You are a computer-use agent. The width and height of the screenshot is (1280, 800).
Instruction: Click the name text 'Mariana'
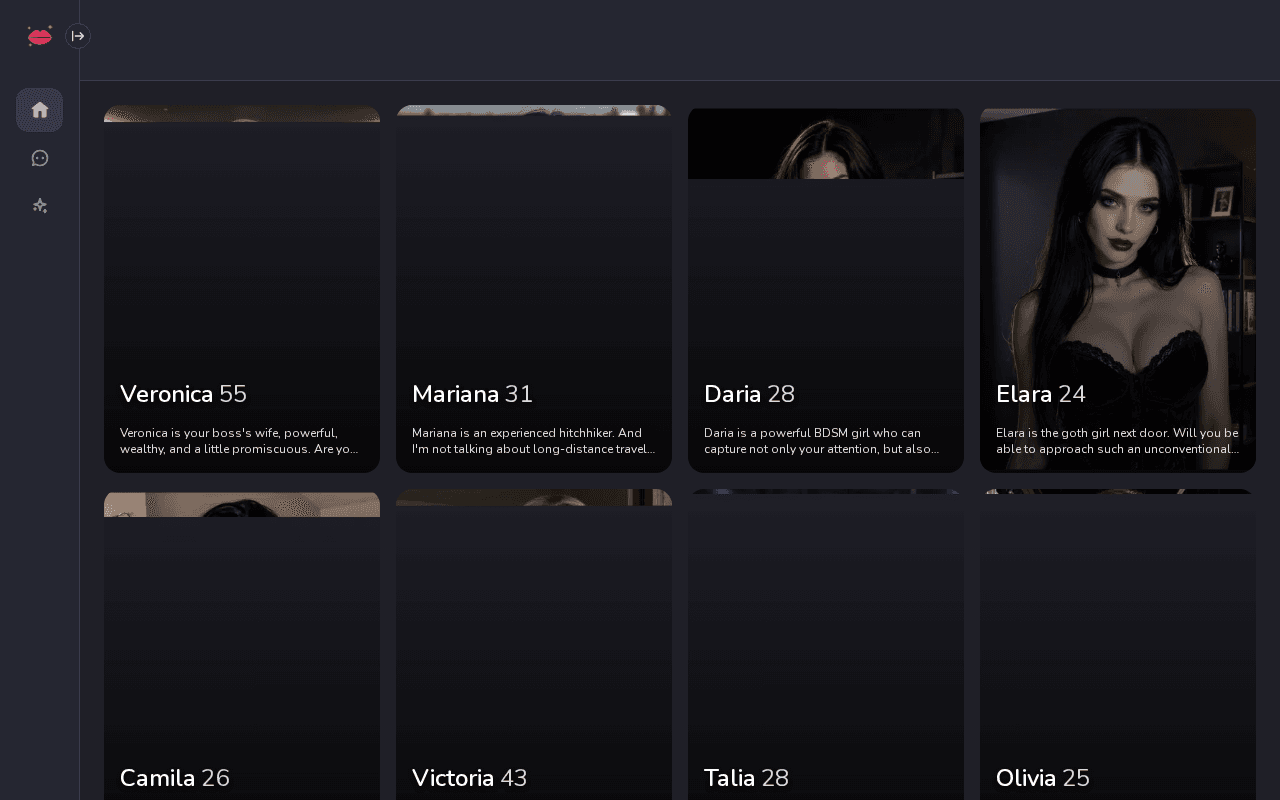coord(456,394)
